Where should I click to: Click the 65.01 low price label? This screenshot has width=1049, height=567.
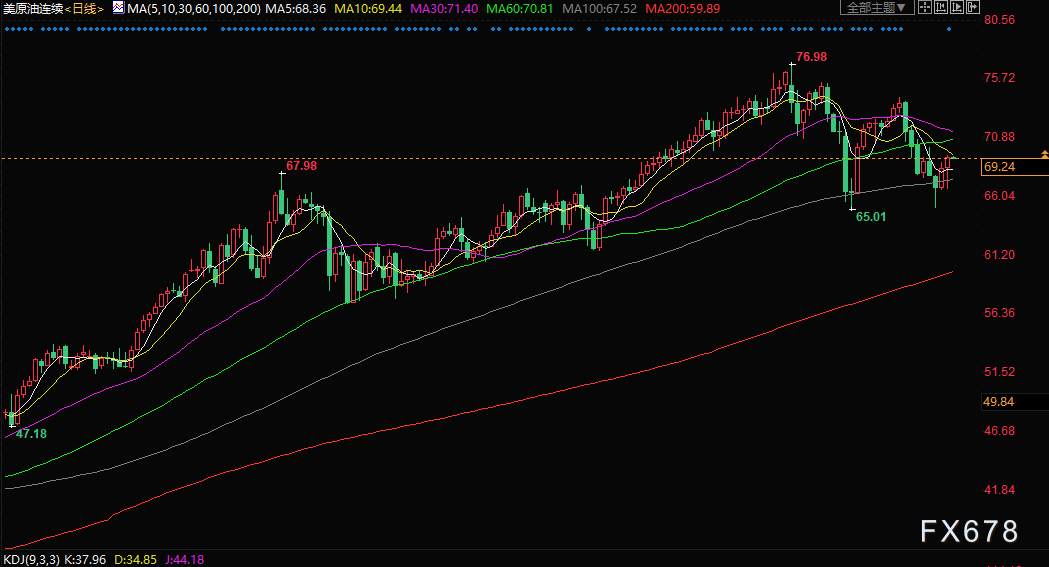point(871,217)
